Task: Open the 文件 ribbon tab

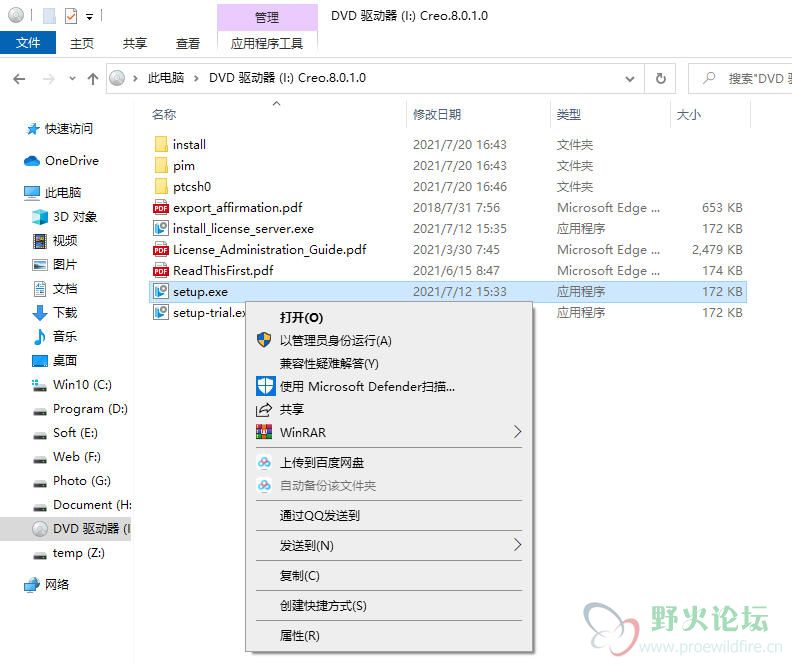Action: [x=28, y=43]
